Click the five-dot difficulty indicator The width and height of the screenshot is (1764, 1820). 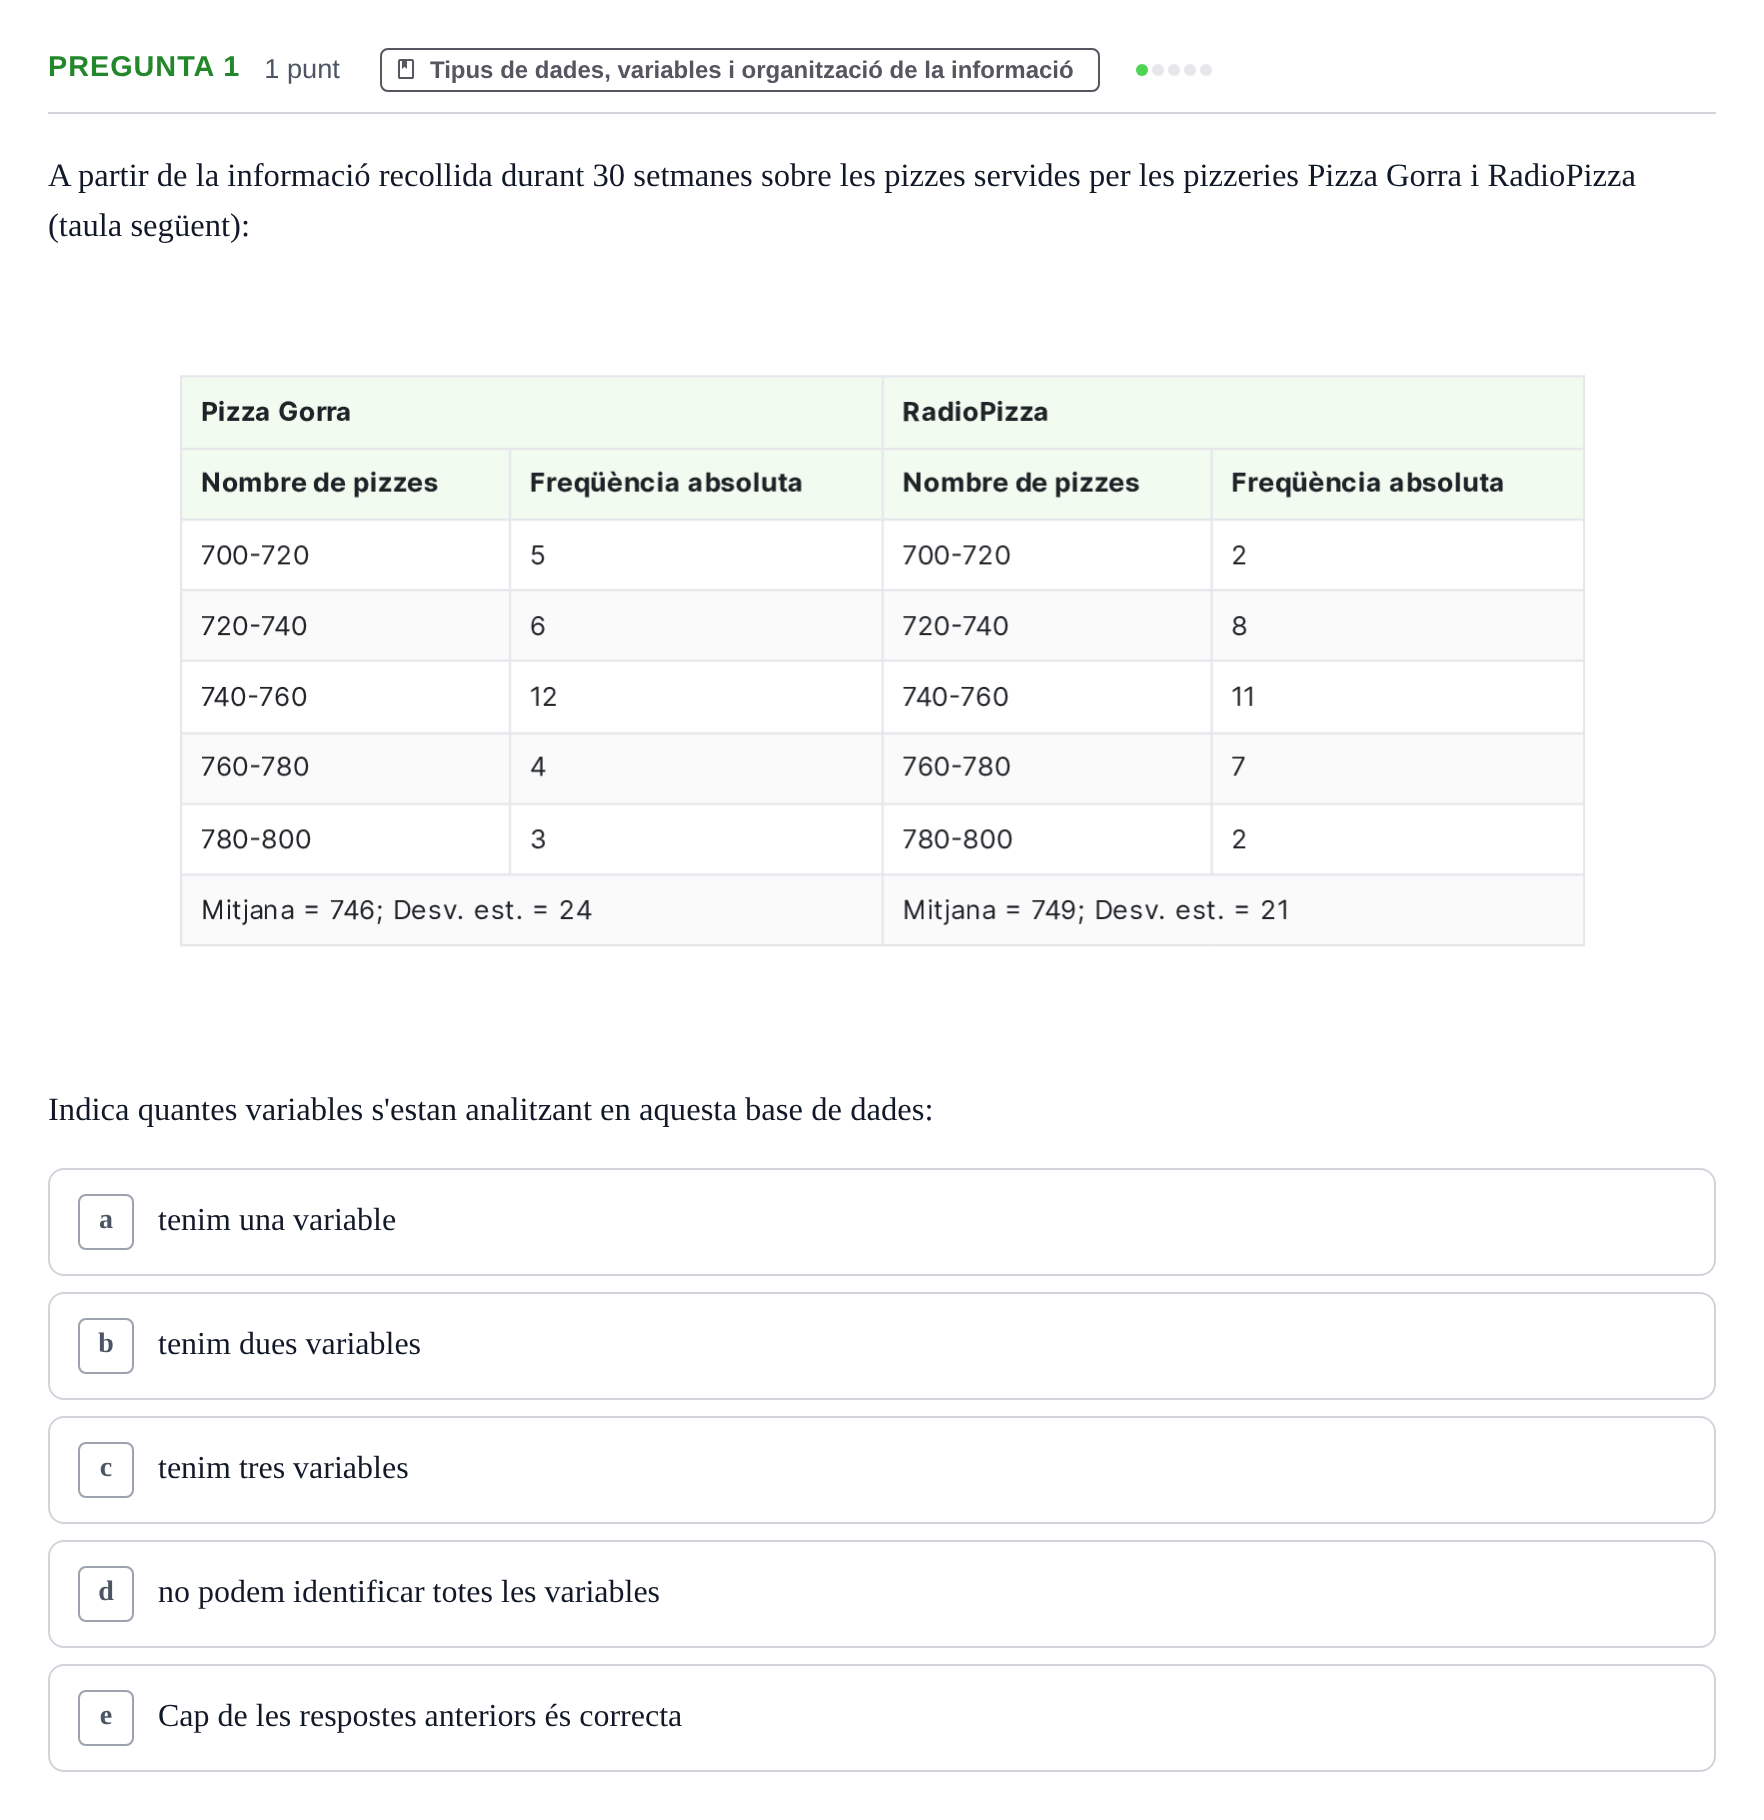[x=1174, y=70]
